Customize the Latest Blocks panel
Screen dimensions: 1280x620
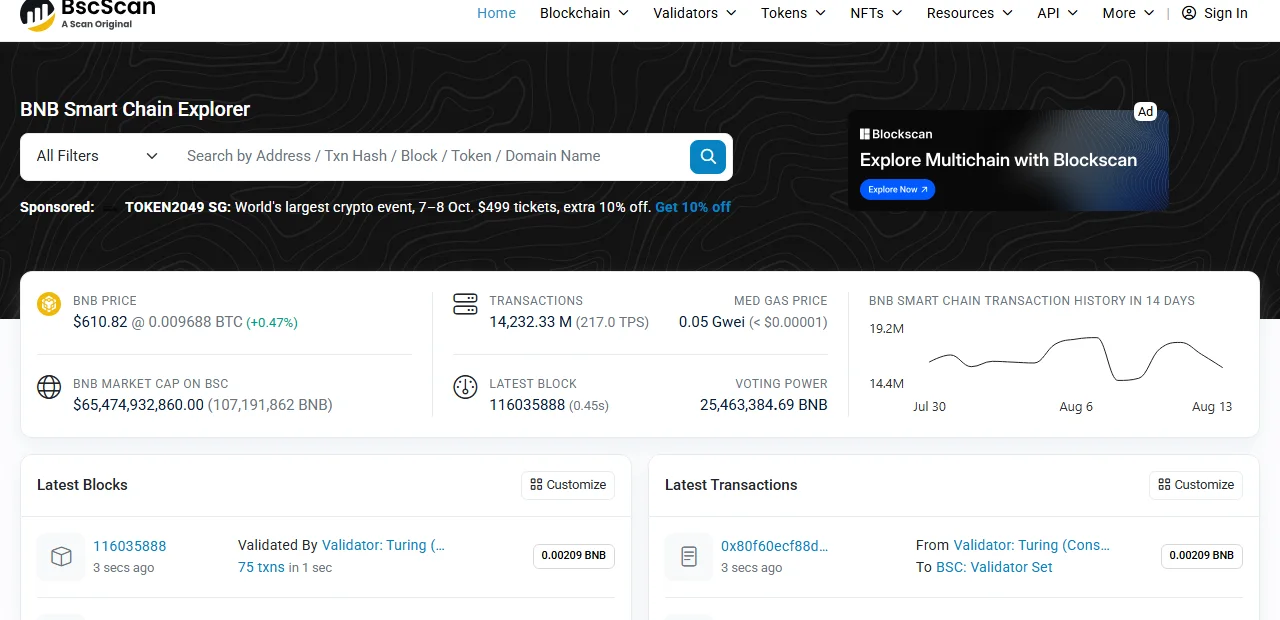pos(568,485)
